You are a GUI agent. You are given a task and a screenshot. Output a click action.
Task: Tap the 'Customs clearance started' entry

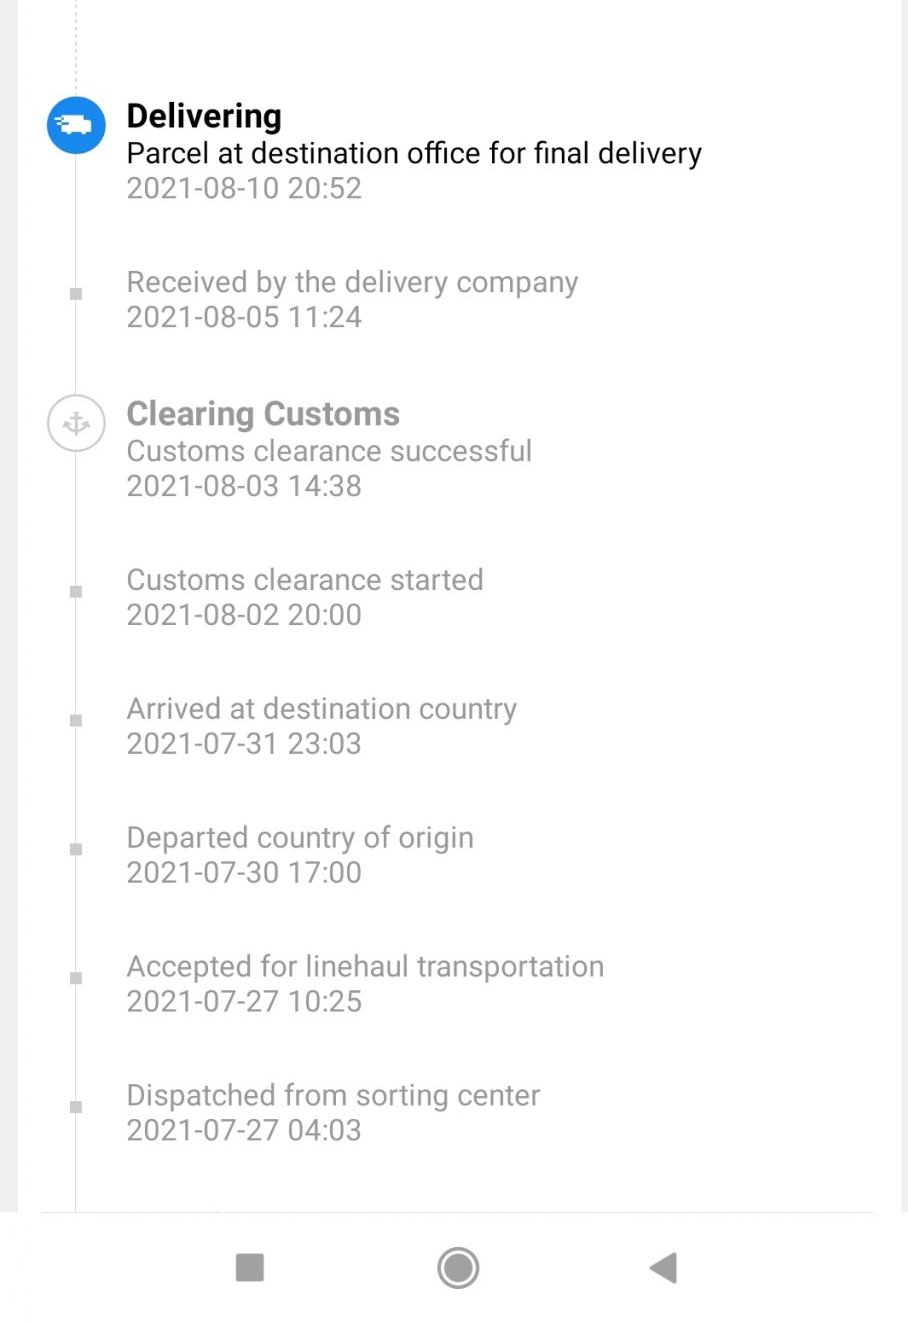pos(305,597)
